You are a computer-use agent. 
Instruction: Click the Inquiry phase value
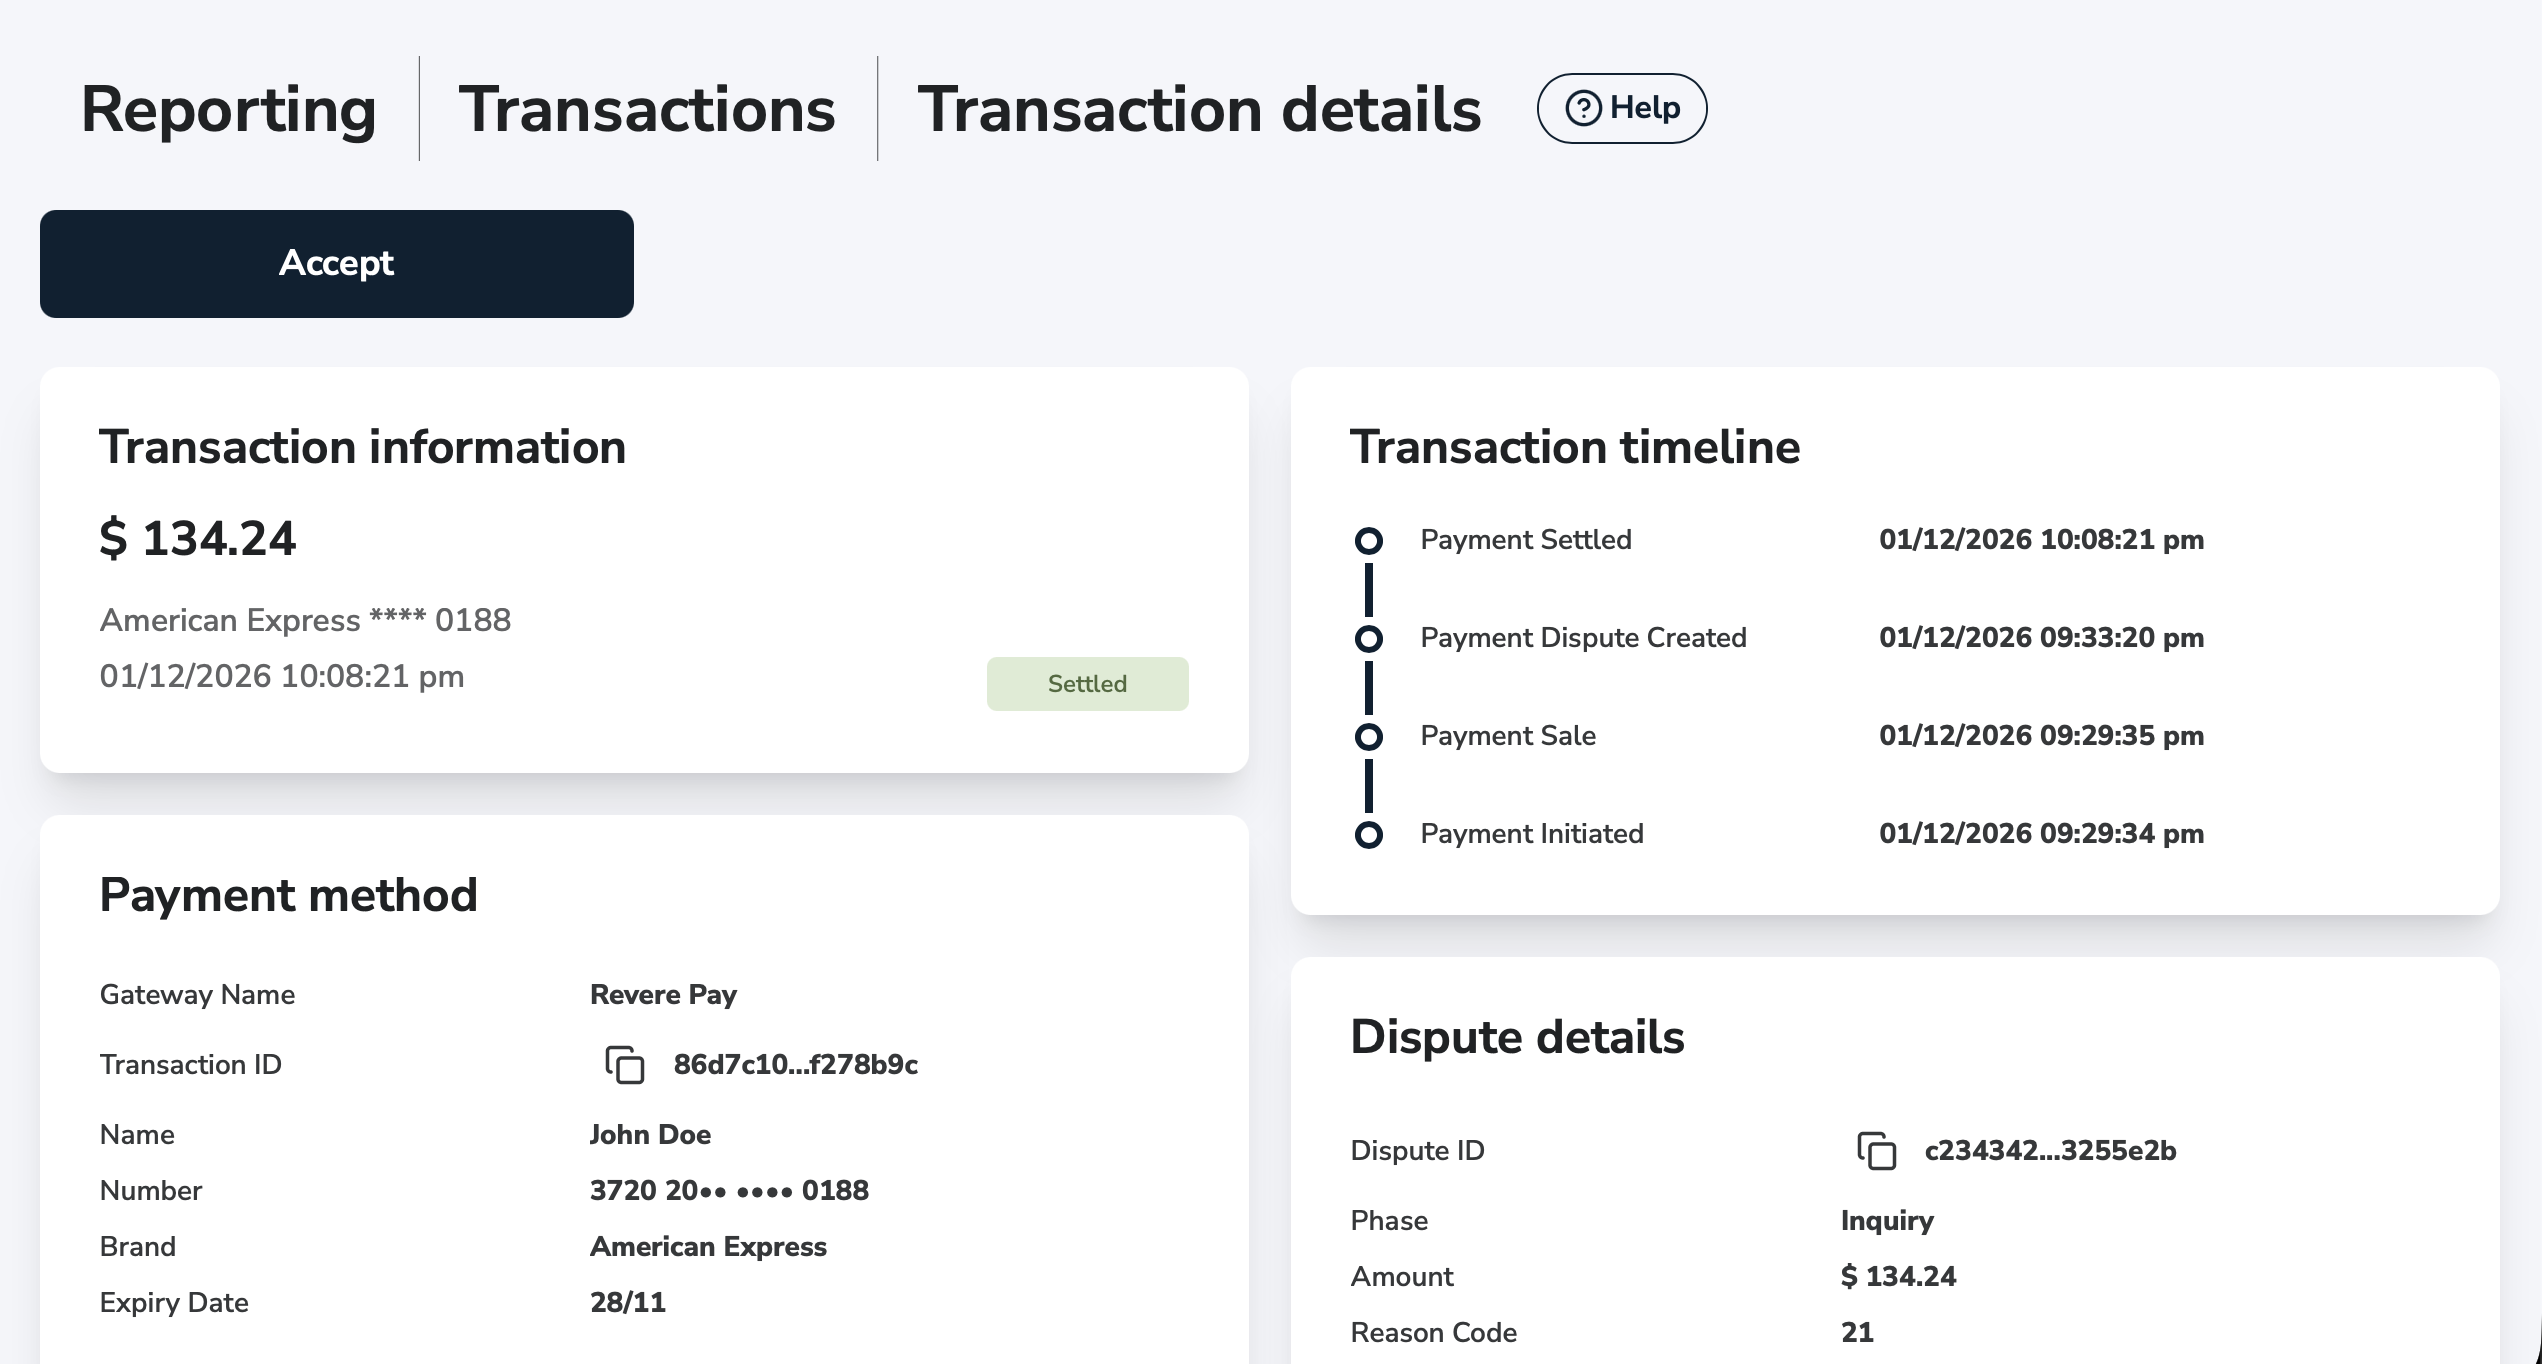pyautogui.click(x=1887, y=1221)
